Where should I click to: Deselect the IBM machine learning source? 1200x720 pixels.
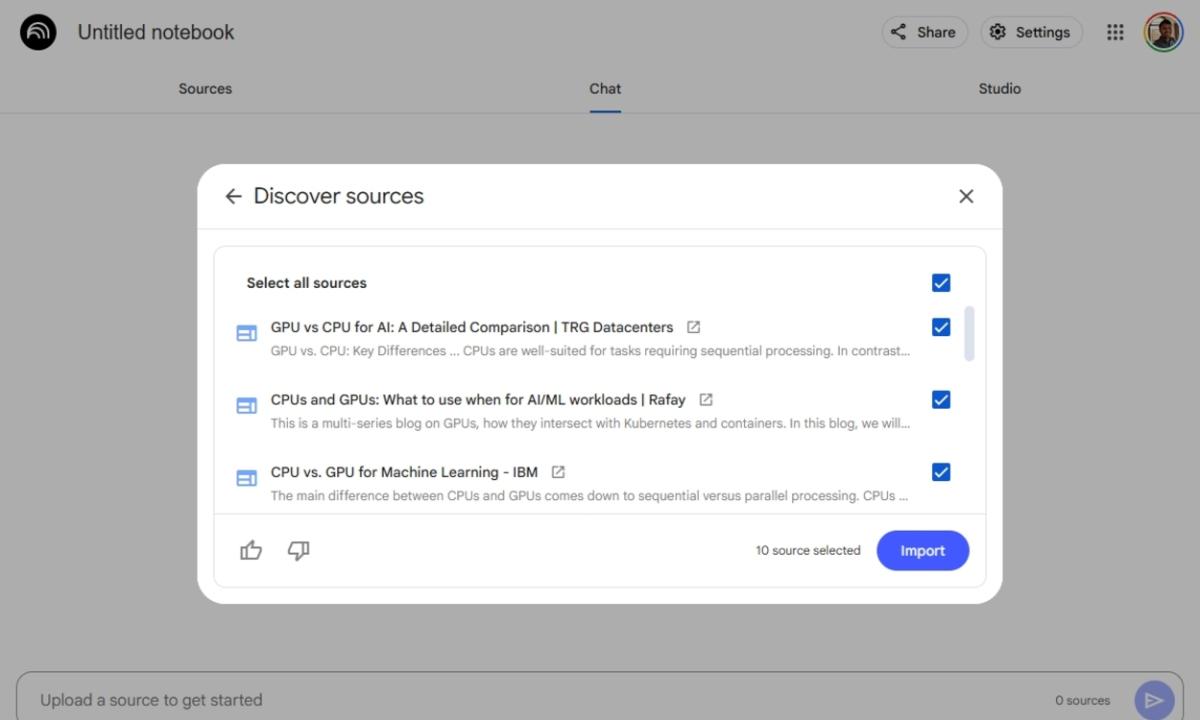coord(941,471)
